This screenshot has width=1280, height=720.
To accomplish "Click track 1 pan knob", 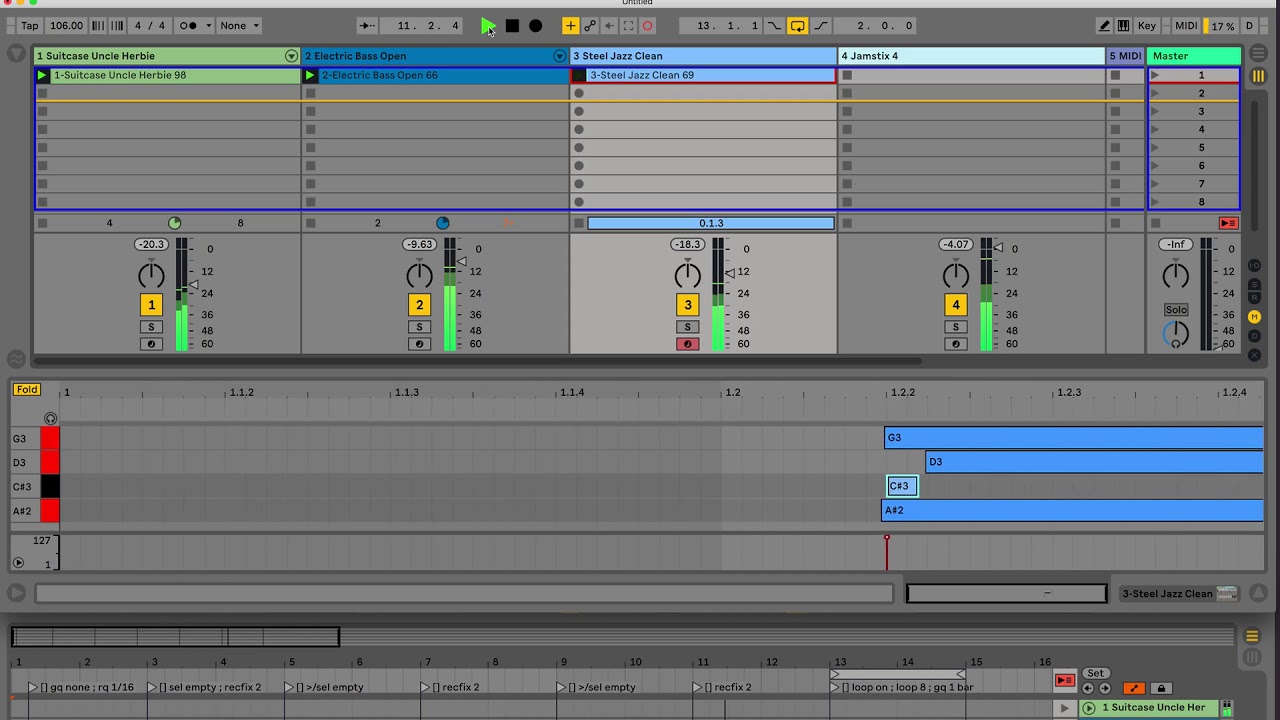I will (x=151, y=274).
